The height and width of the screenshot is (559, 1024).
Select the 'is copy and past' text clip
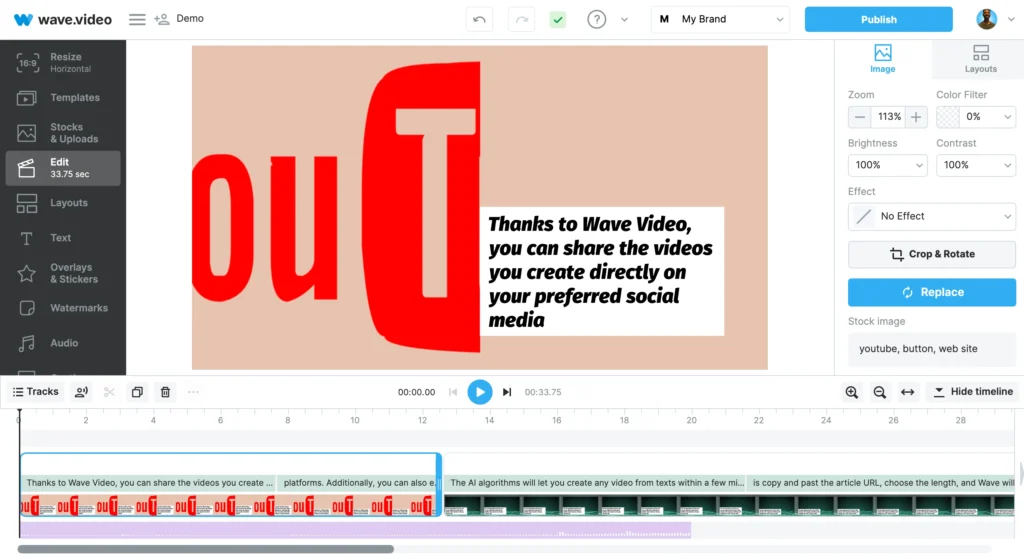[880, 483]
